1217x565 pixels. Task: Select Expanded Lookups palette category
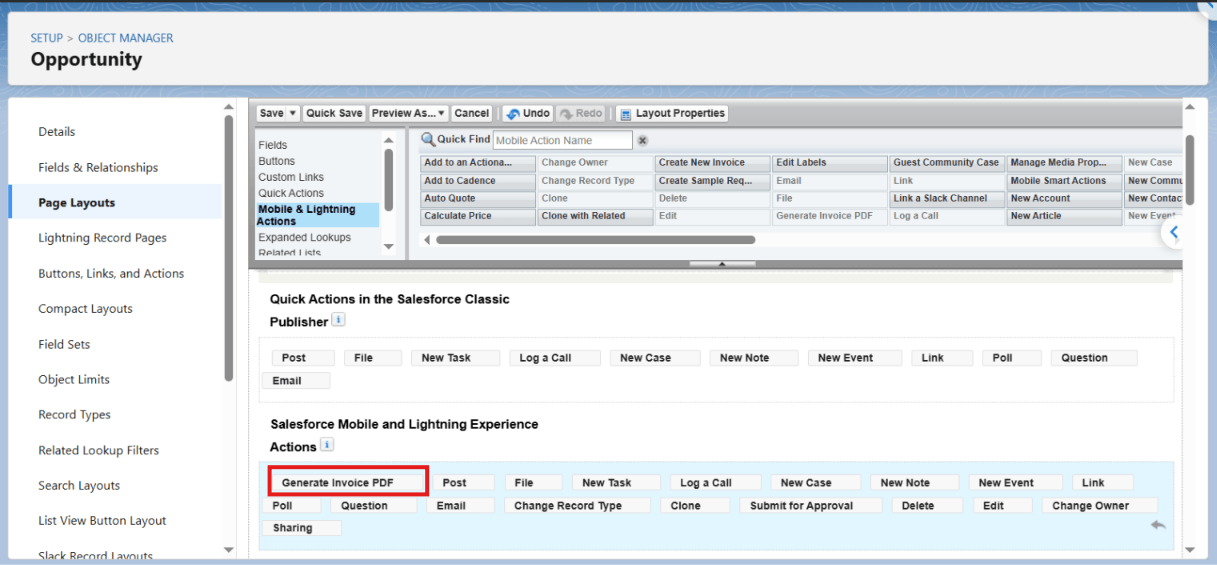tap(304, 238)
